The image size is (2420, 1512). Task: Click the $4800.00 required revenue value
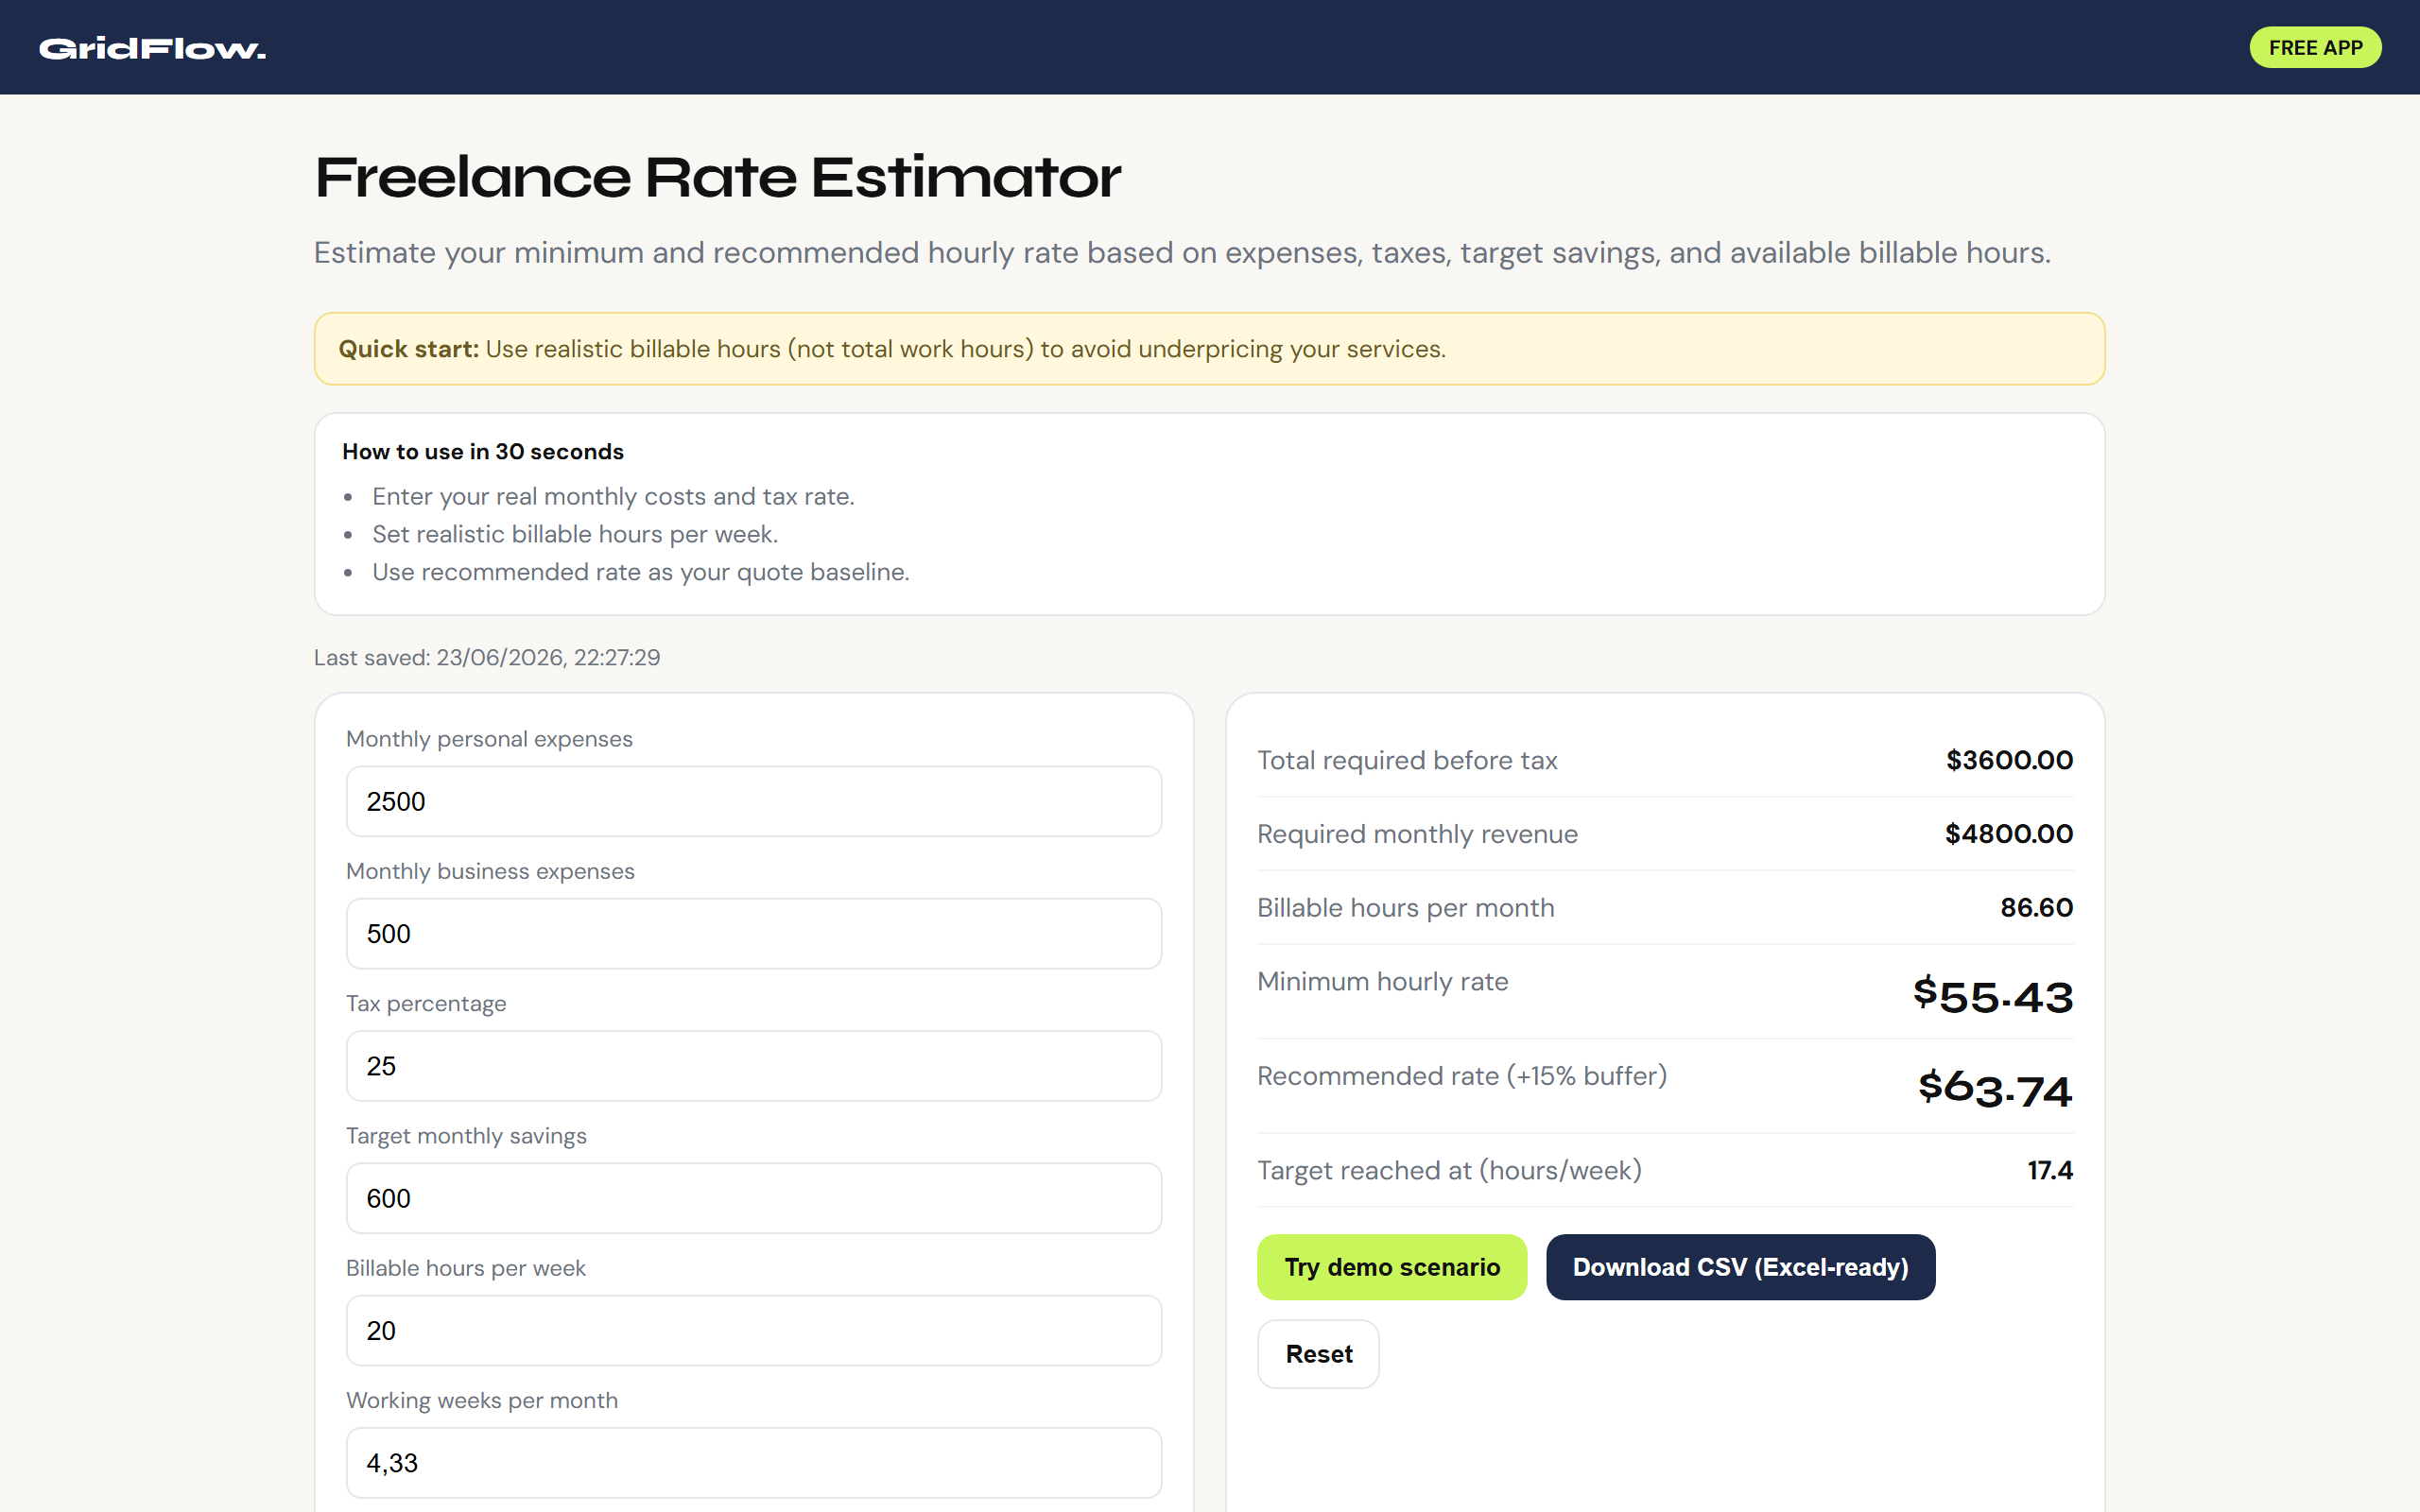click(2009, 834)
